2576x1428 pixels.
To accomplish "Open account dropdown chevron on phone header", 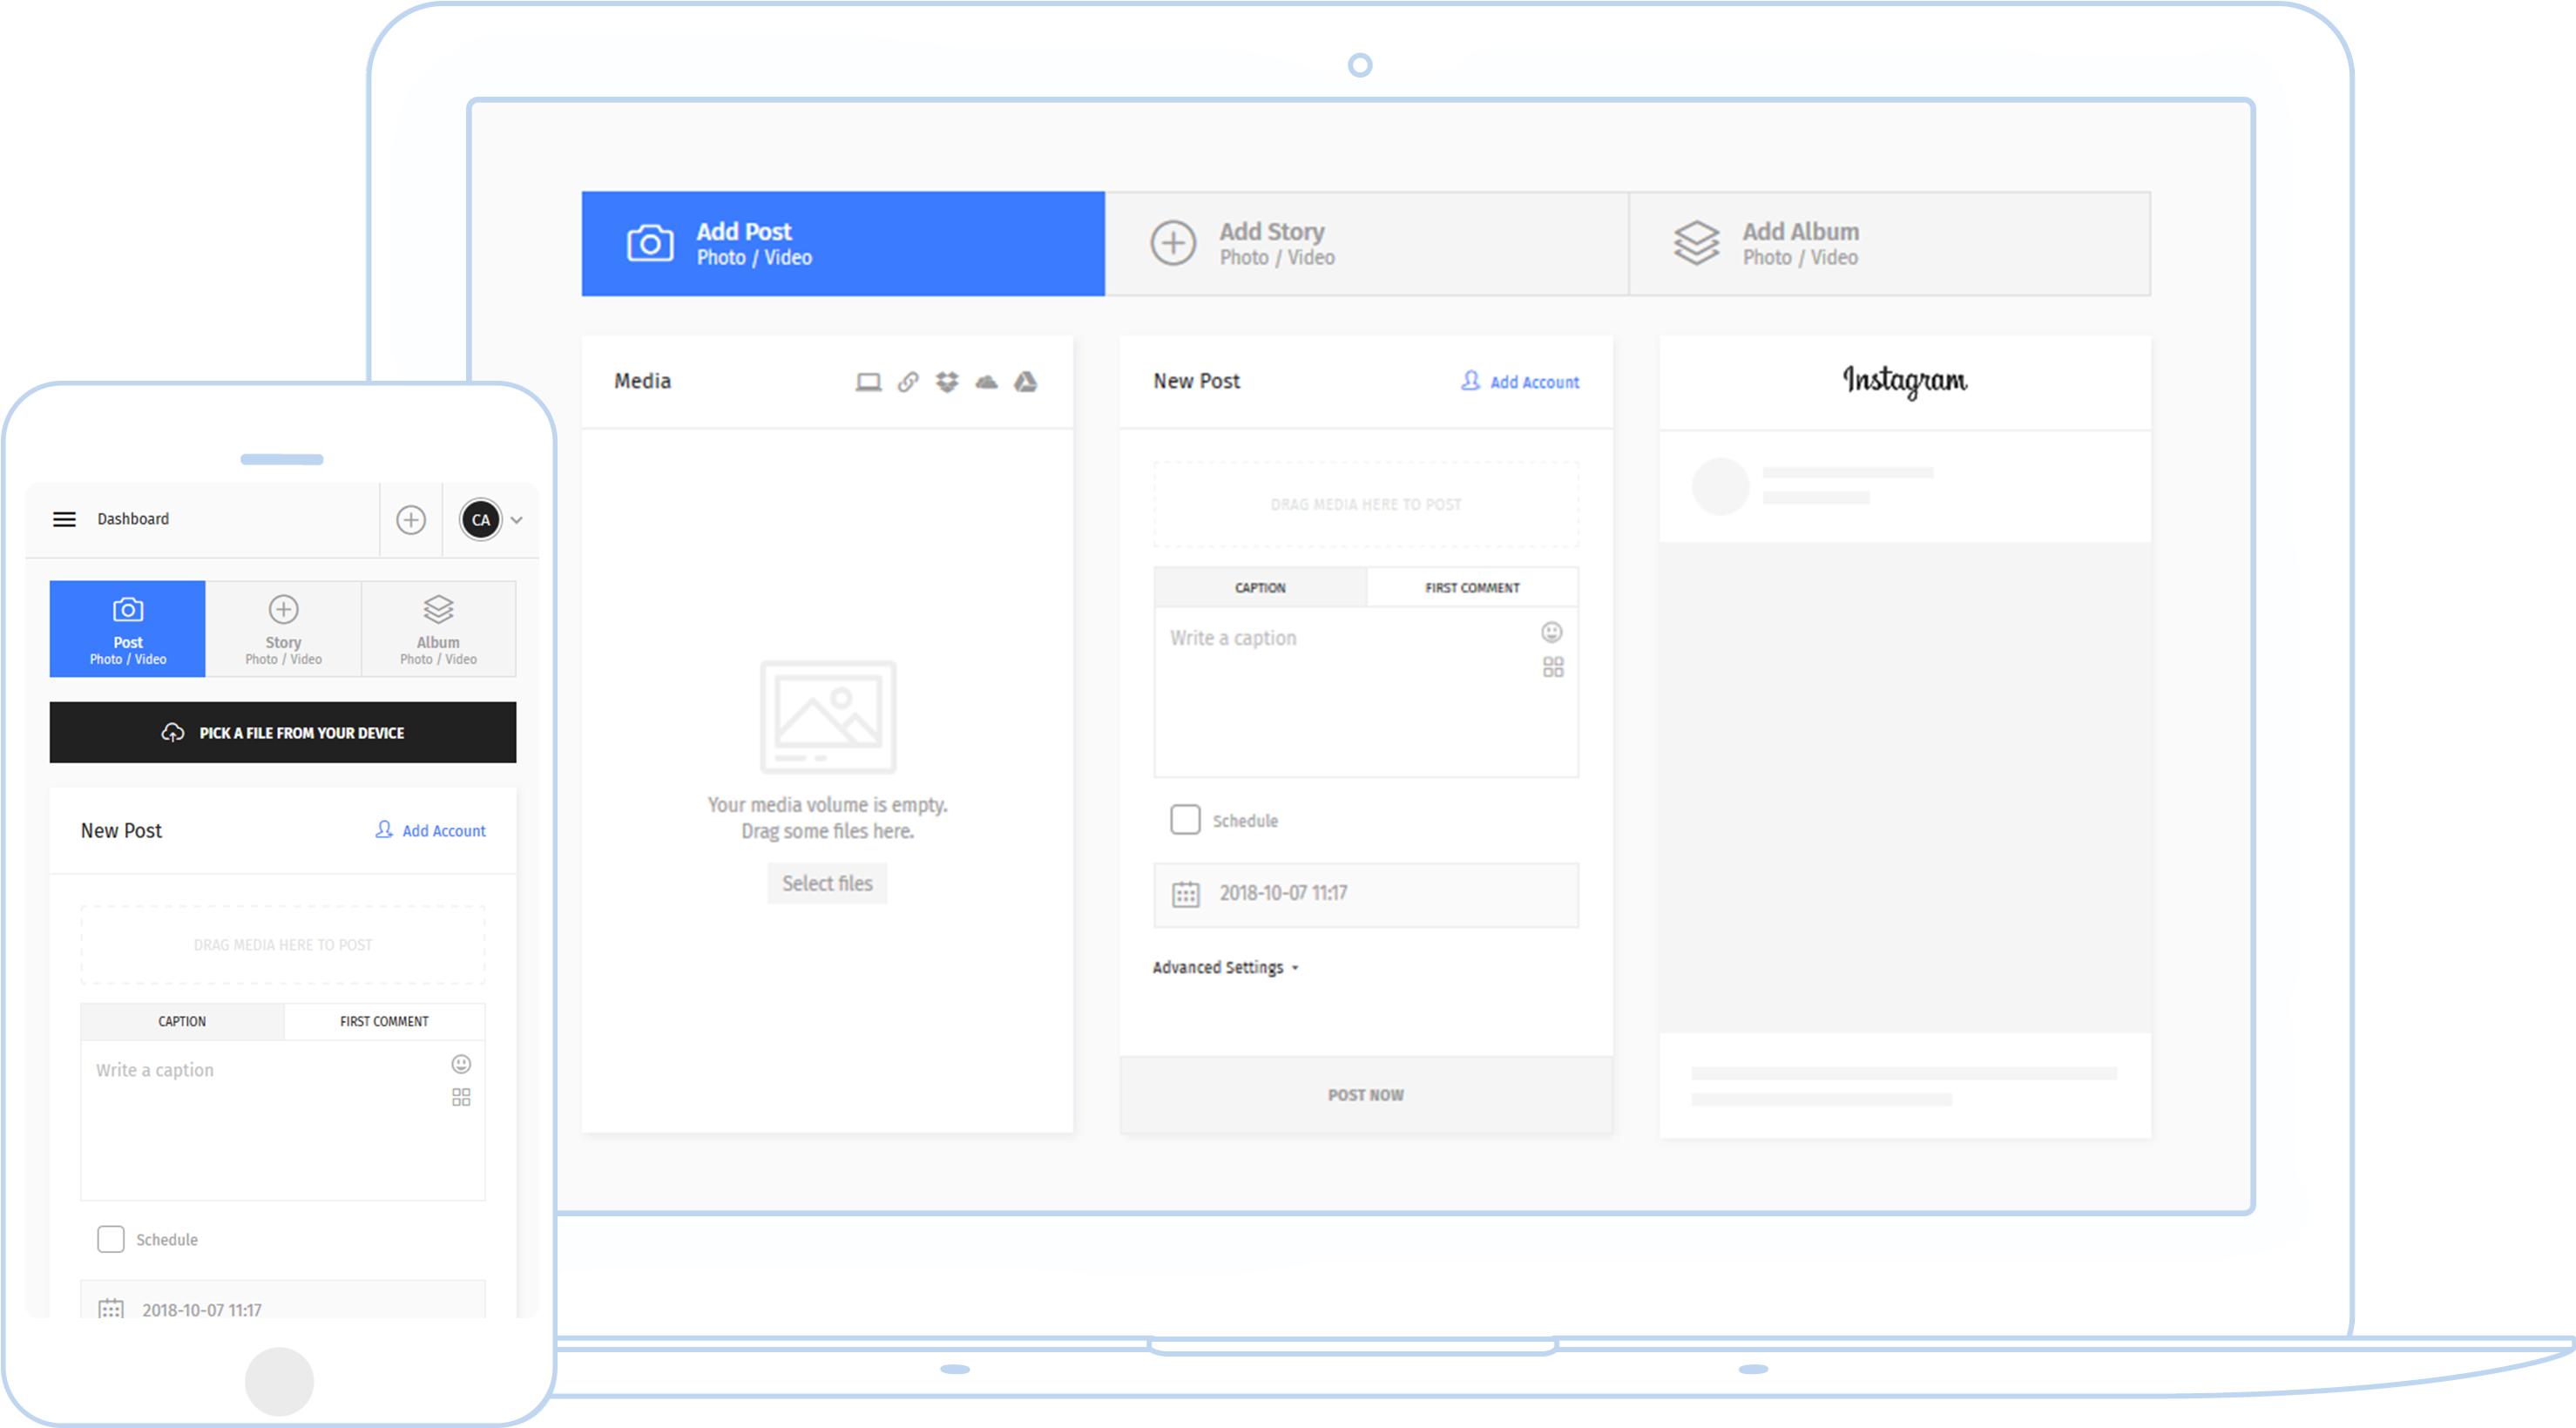I will [x=517, y=520].
